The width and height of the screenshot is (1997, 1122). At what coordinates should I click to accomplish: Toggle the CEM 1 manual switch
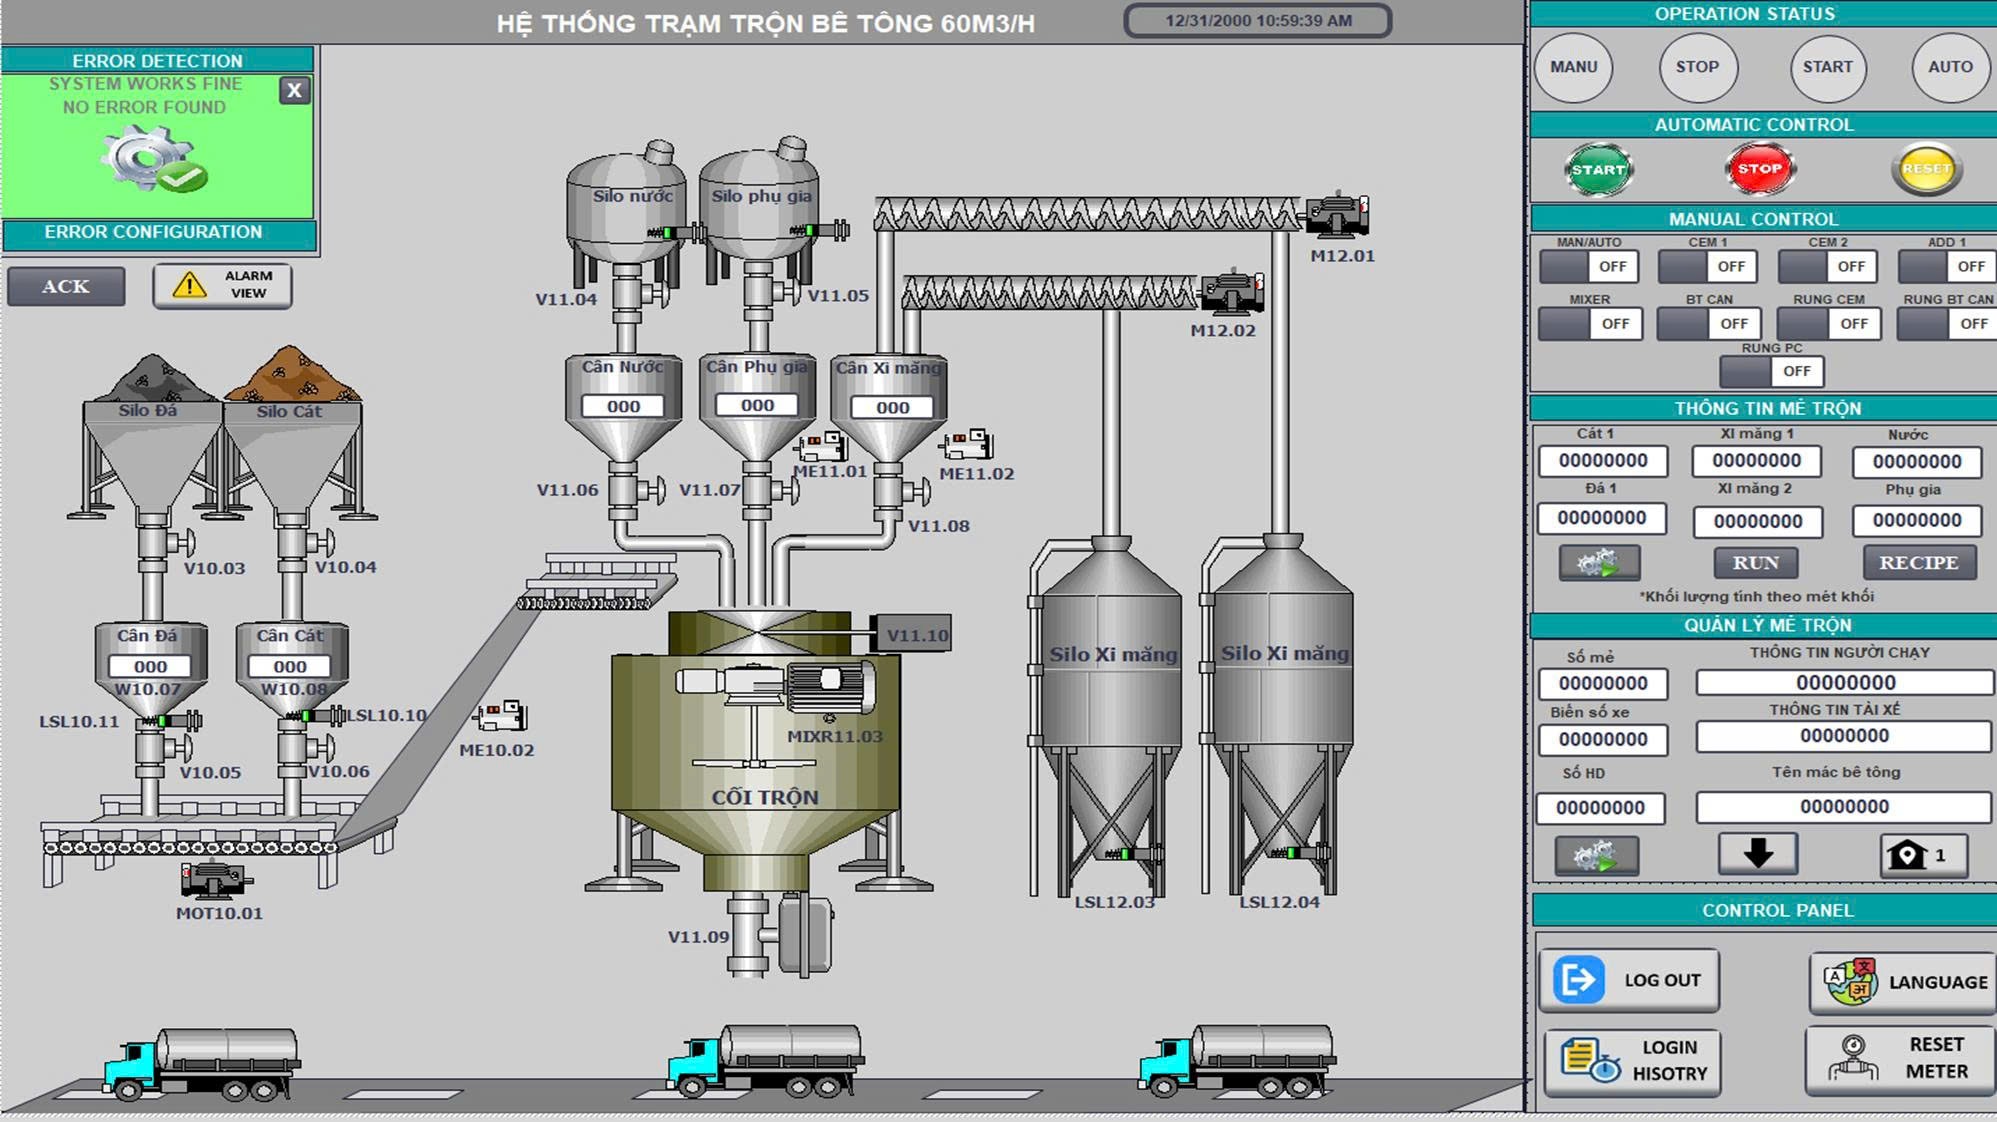point(1708,266)
